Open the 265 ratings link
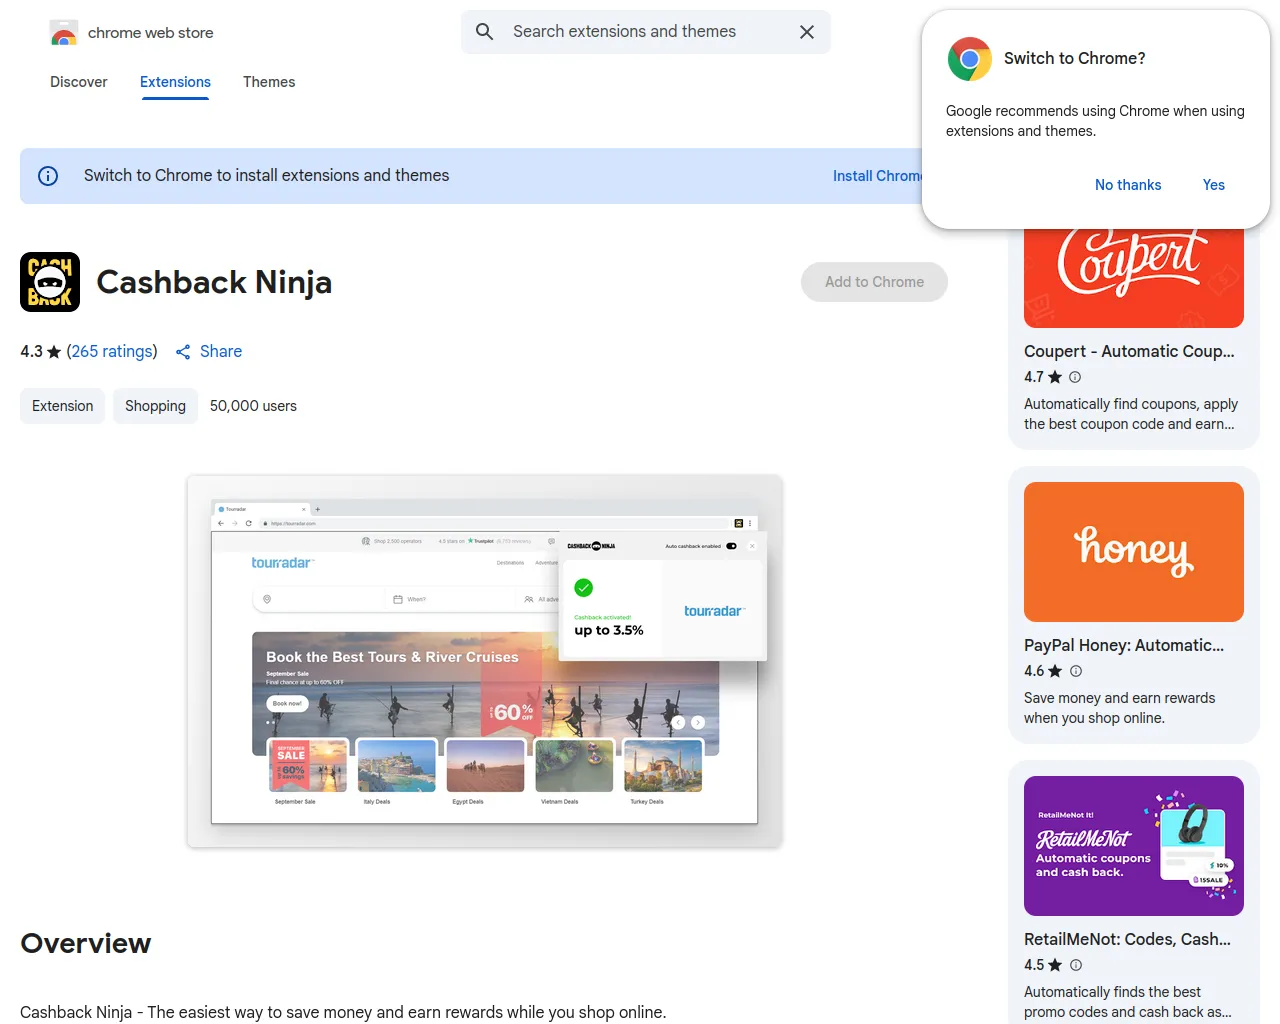The width and height of the screenshot is (1280, 1024). pos(112,351)
